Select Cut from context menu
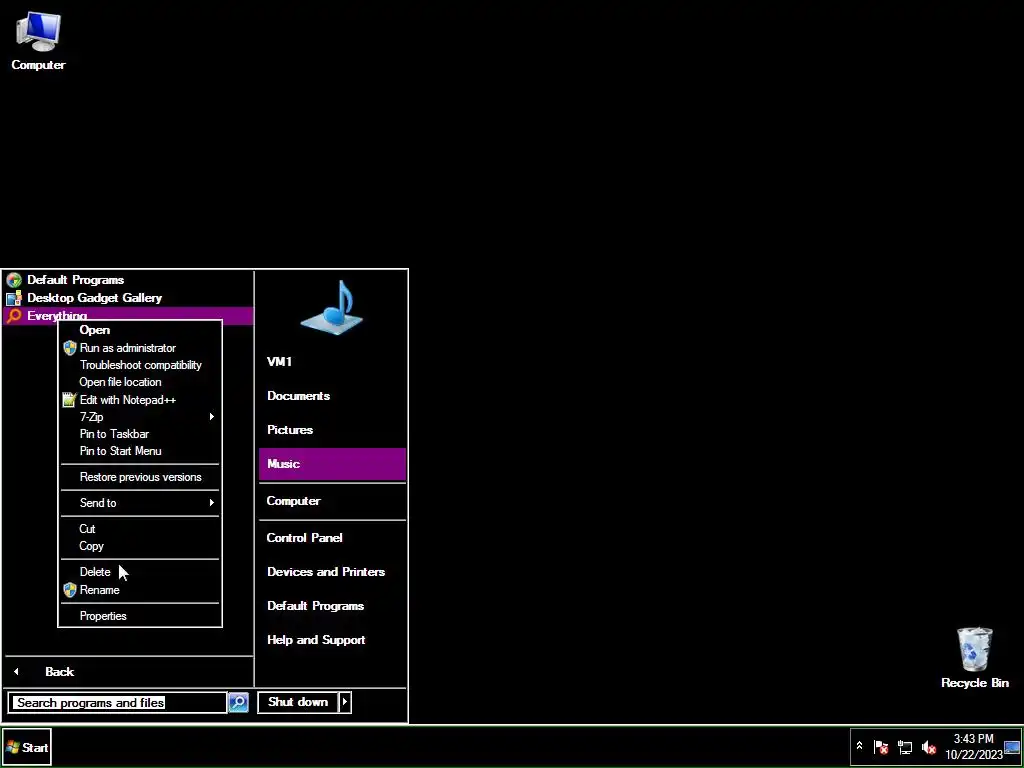Image resolution: width=1024 pixels, height=768 pixels. (140, 529)
